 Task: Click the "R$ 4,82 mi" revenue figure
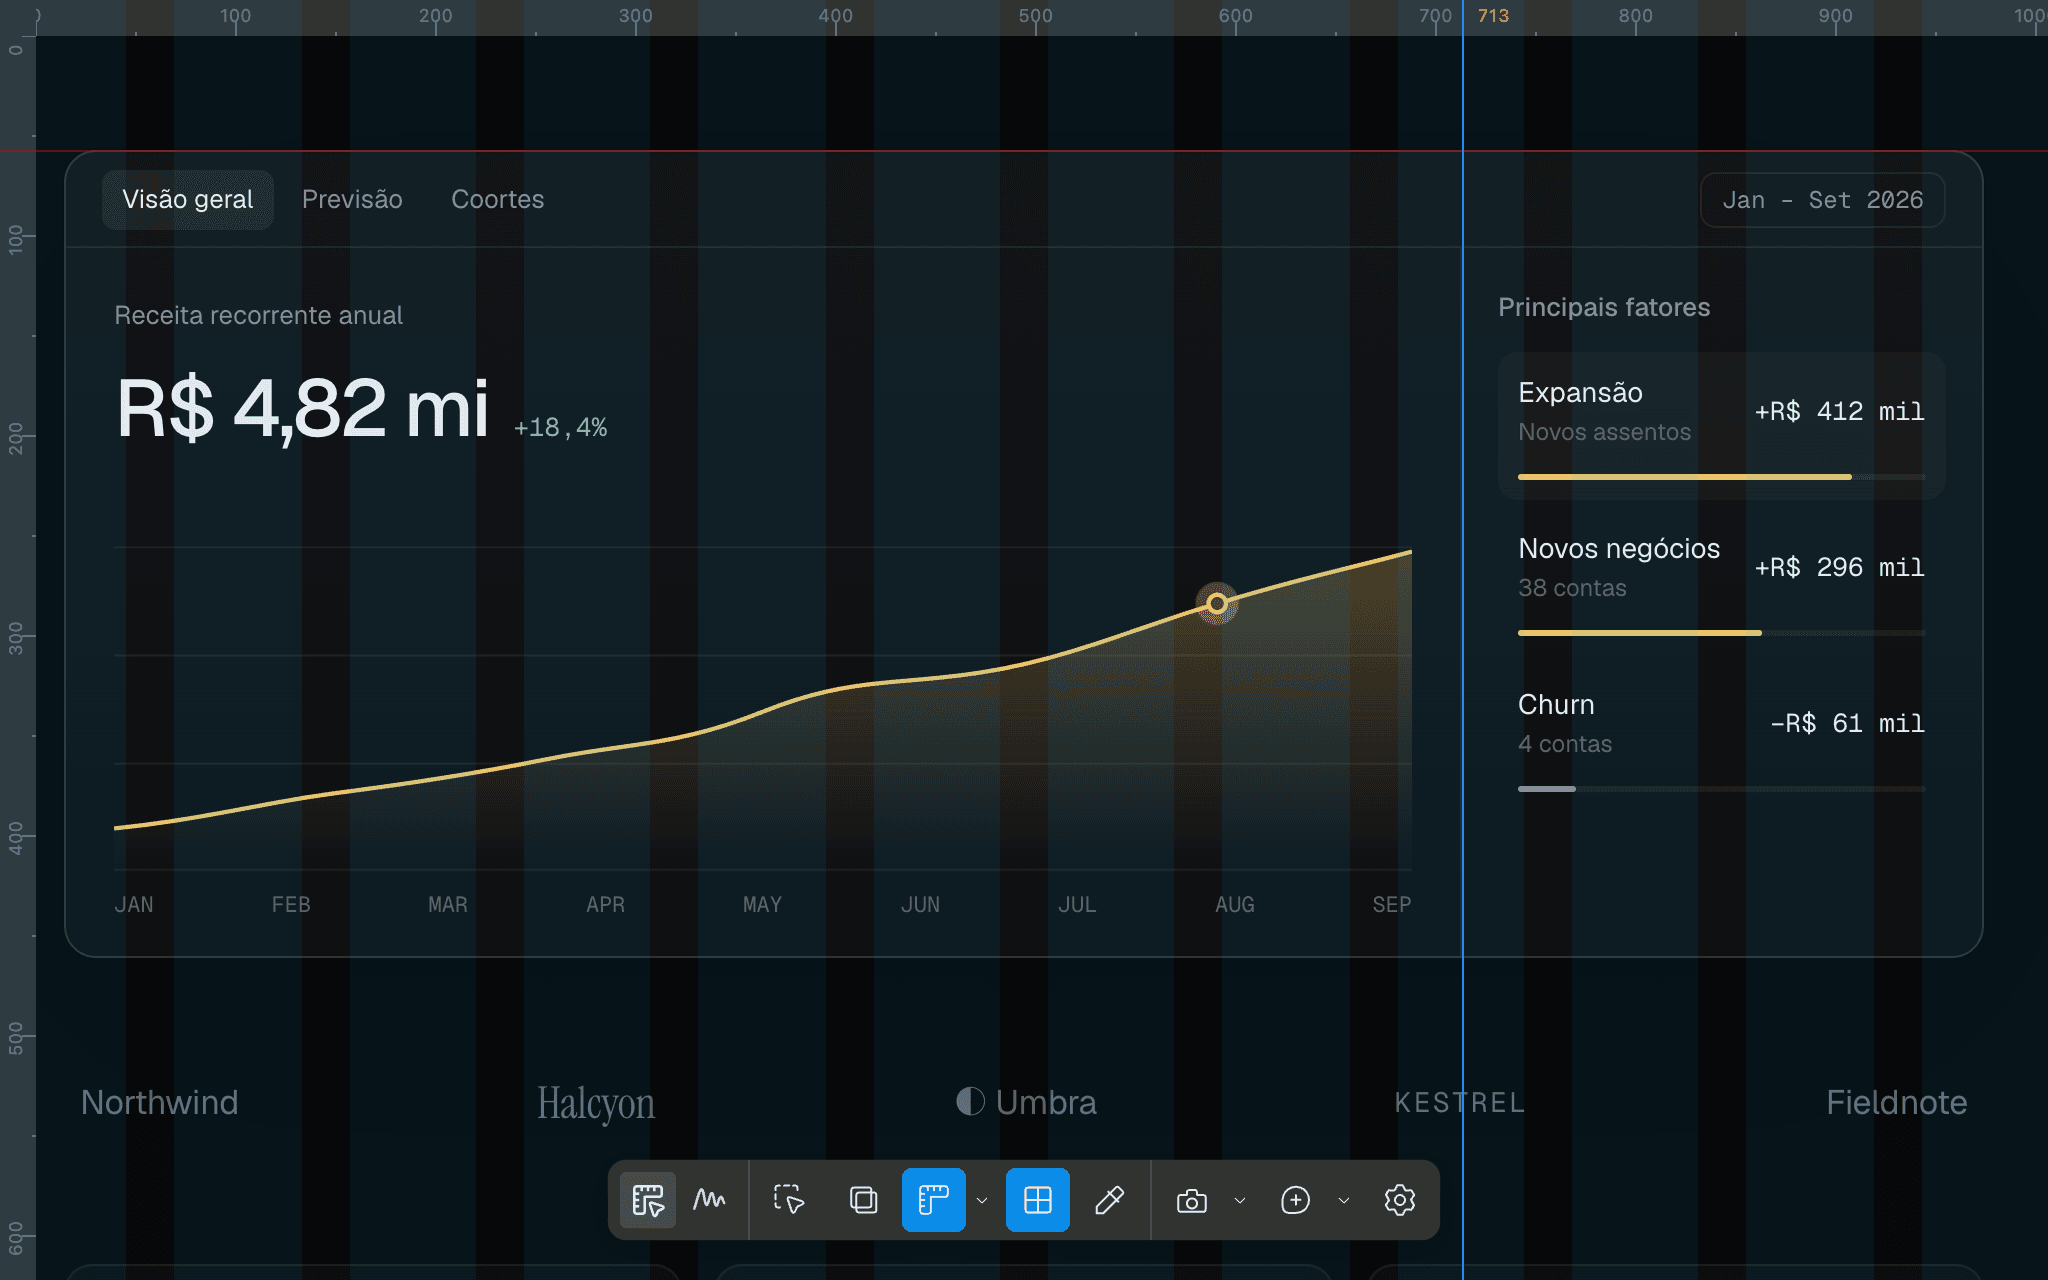(303, 409)
